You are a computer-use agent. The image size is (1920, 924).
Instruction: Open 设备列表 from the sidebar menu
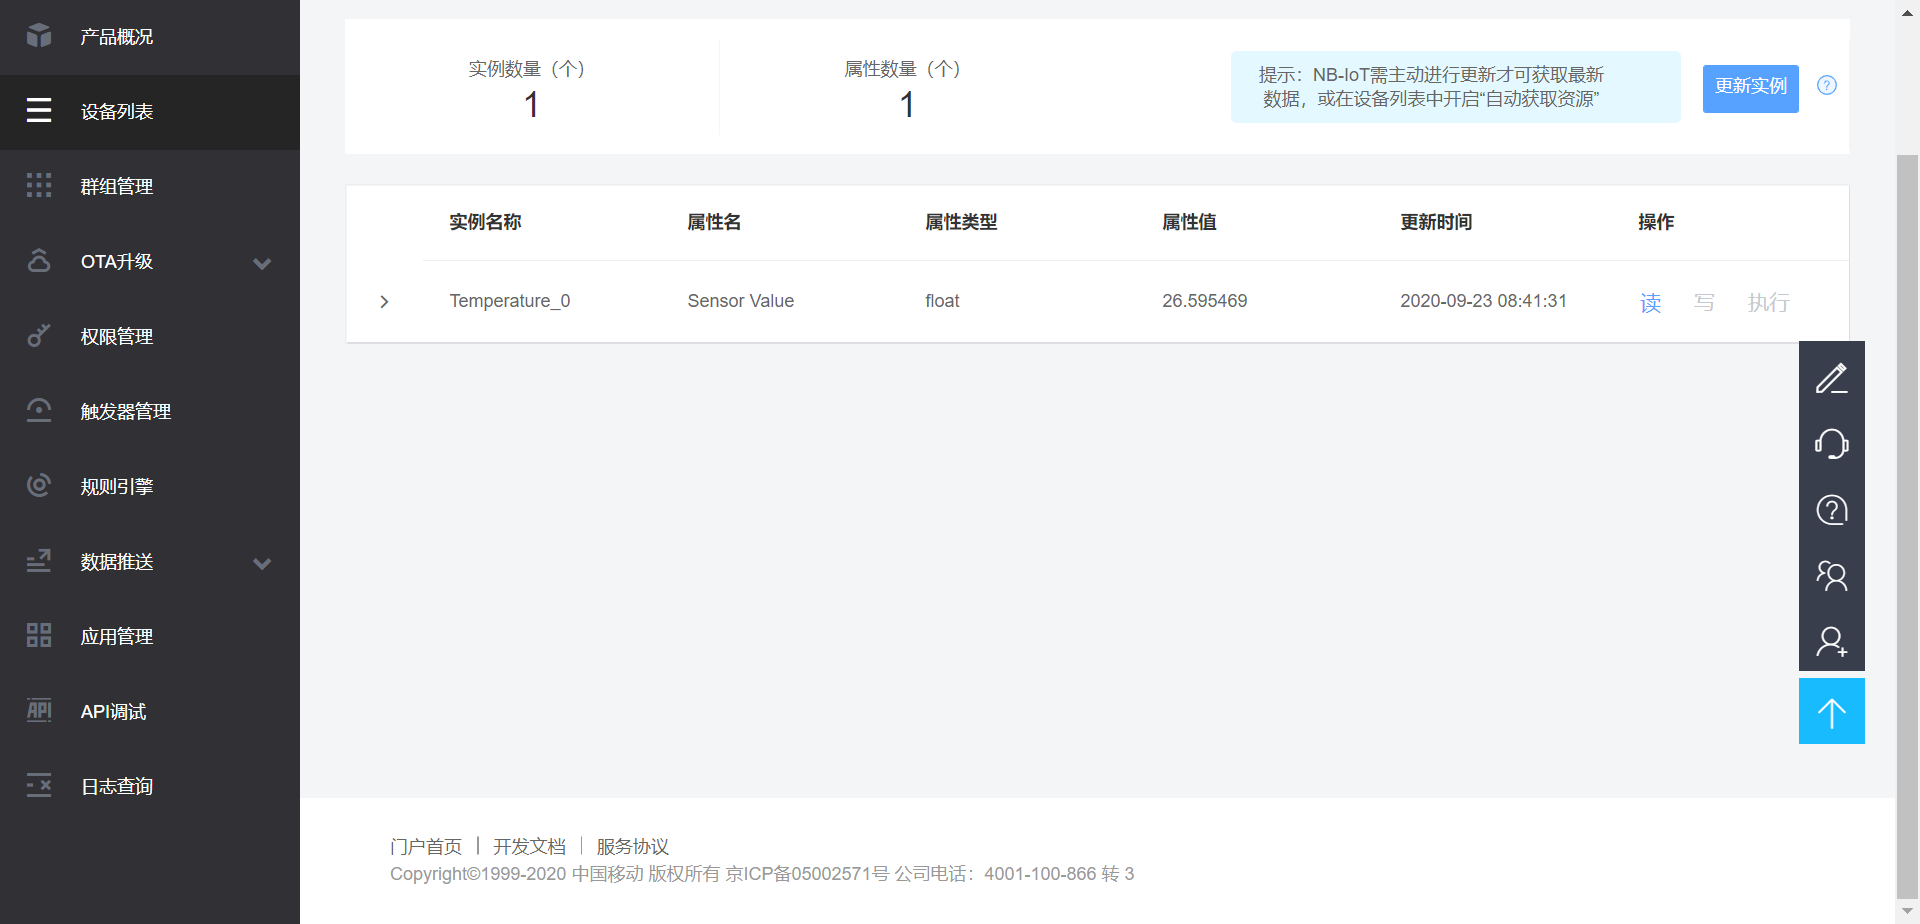[x=39, y=111]
